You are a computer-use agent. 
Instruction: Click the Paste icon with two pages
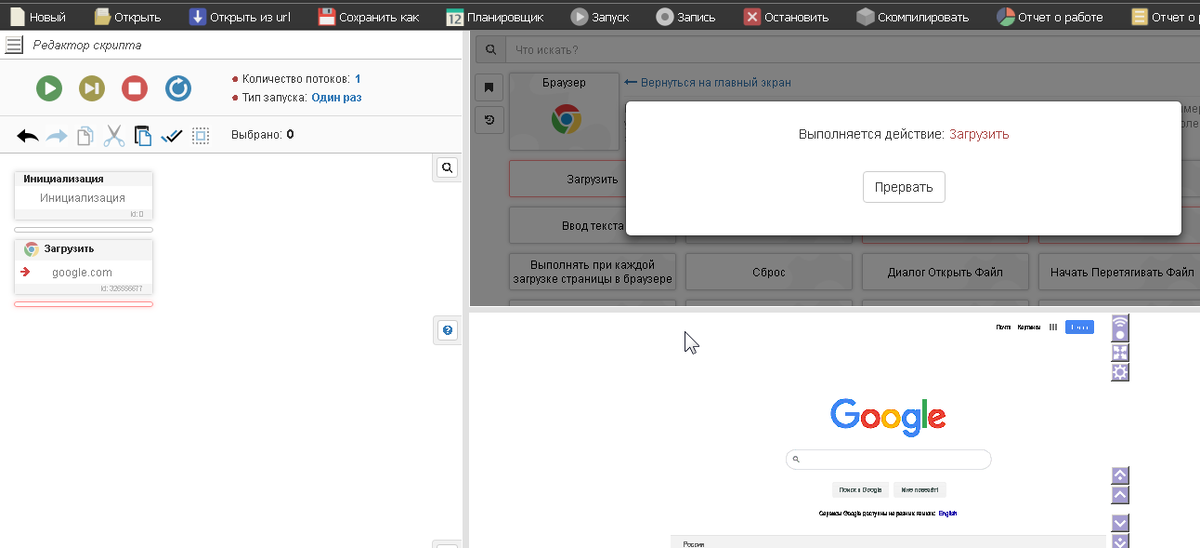coord(143,135)
